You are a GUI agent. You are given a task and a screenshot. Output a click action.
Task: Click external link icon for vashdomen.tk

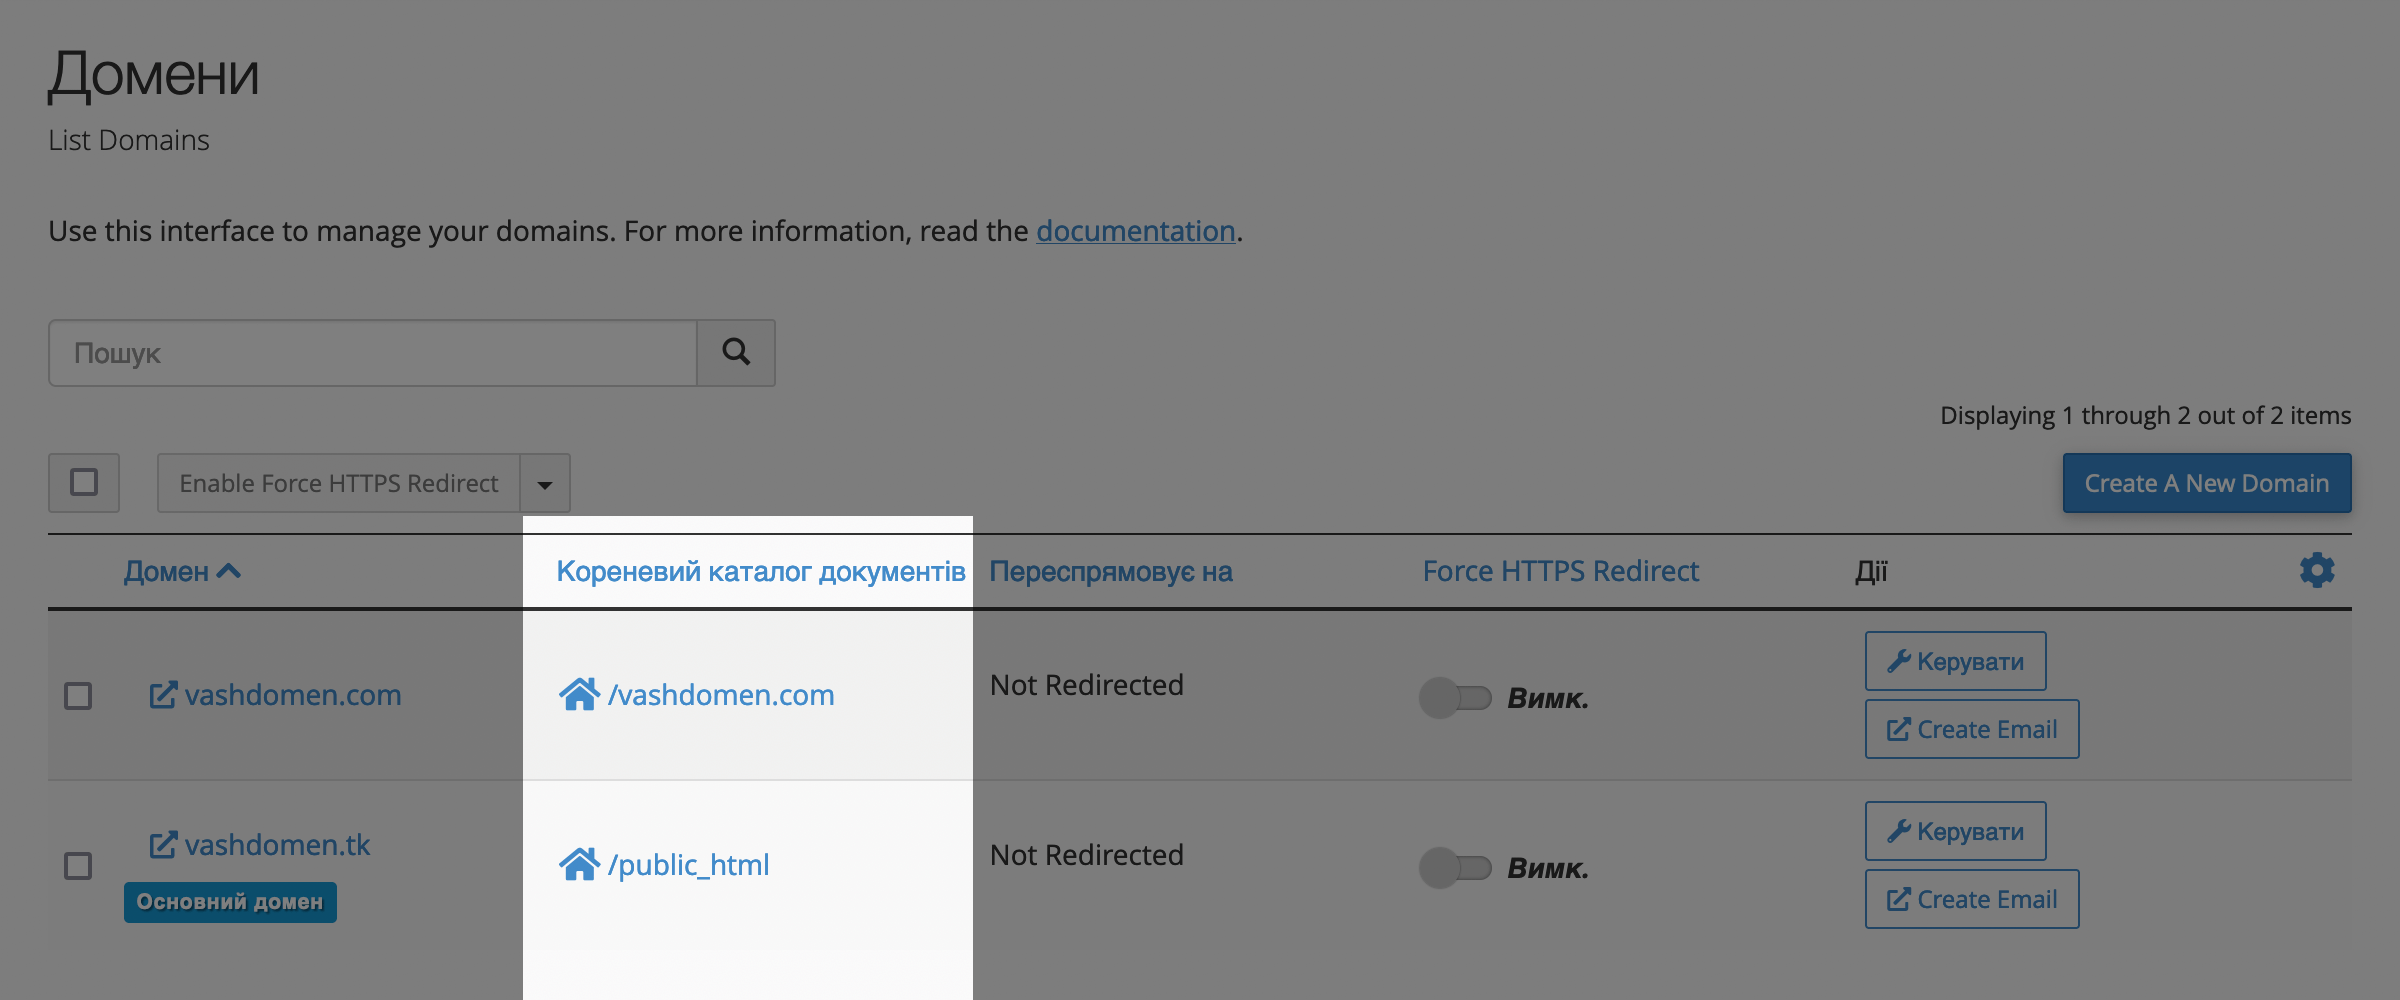pyautogui.click(x=163, y=845)
